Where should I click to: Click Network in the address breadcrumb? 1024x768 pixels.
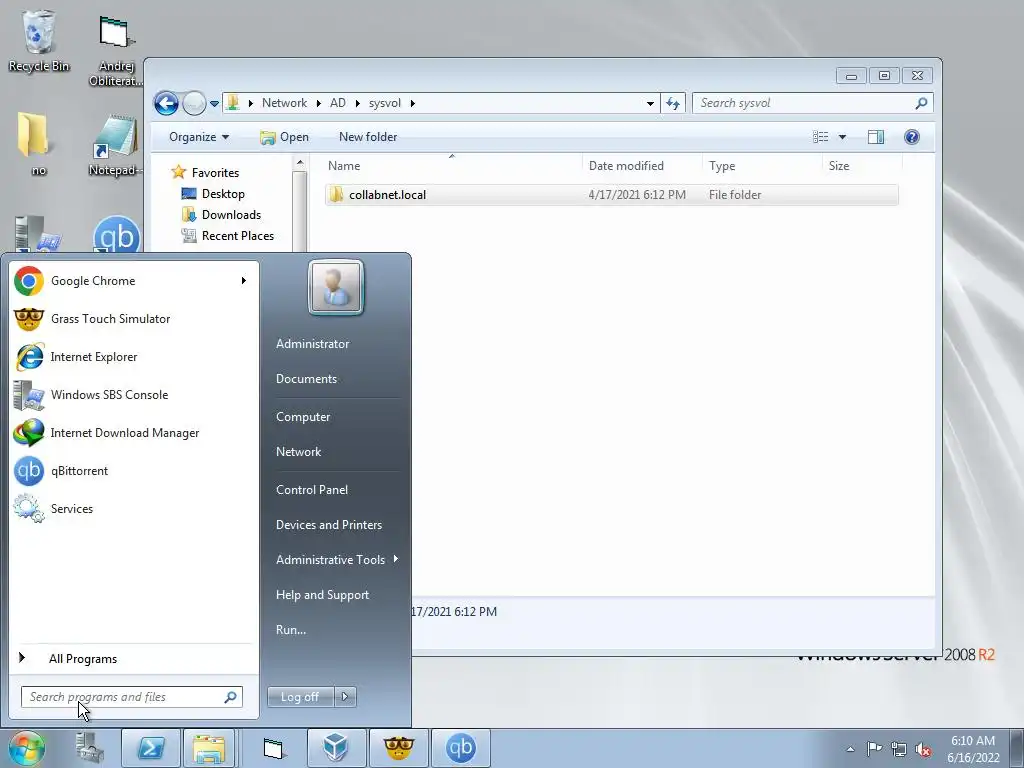click(x=284, y=103)
